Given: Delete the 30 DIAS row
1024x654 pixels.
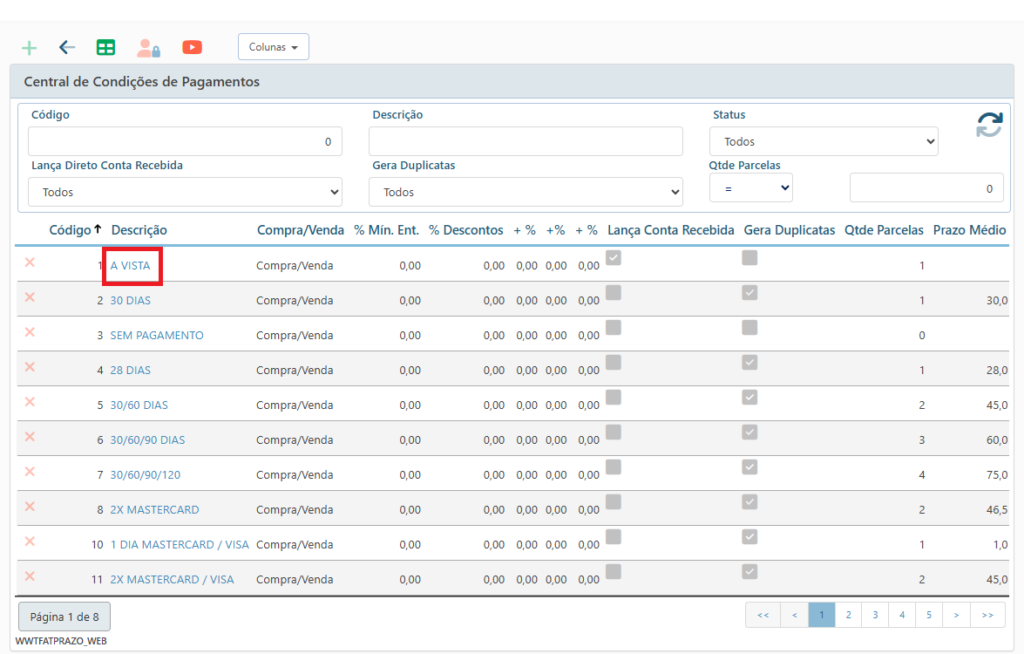Looking at the screenshot, I should [30, 297].
